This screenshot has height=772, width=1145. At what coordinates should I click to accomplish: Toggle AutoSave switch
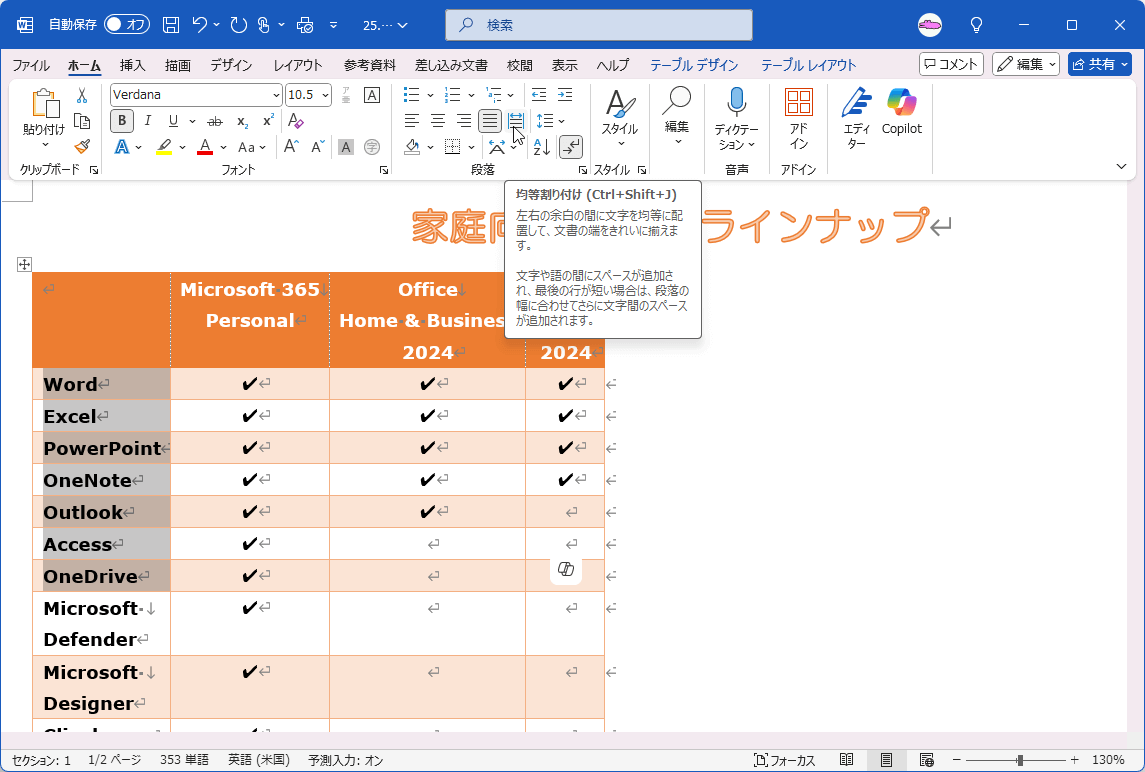click(127, 25)
